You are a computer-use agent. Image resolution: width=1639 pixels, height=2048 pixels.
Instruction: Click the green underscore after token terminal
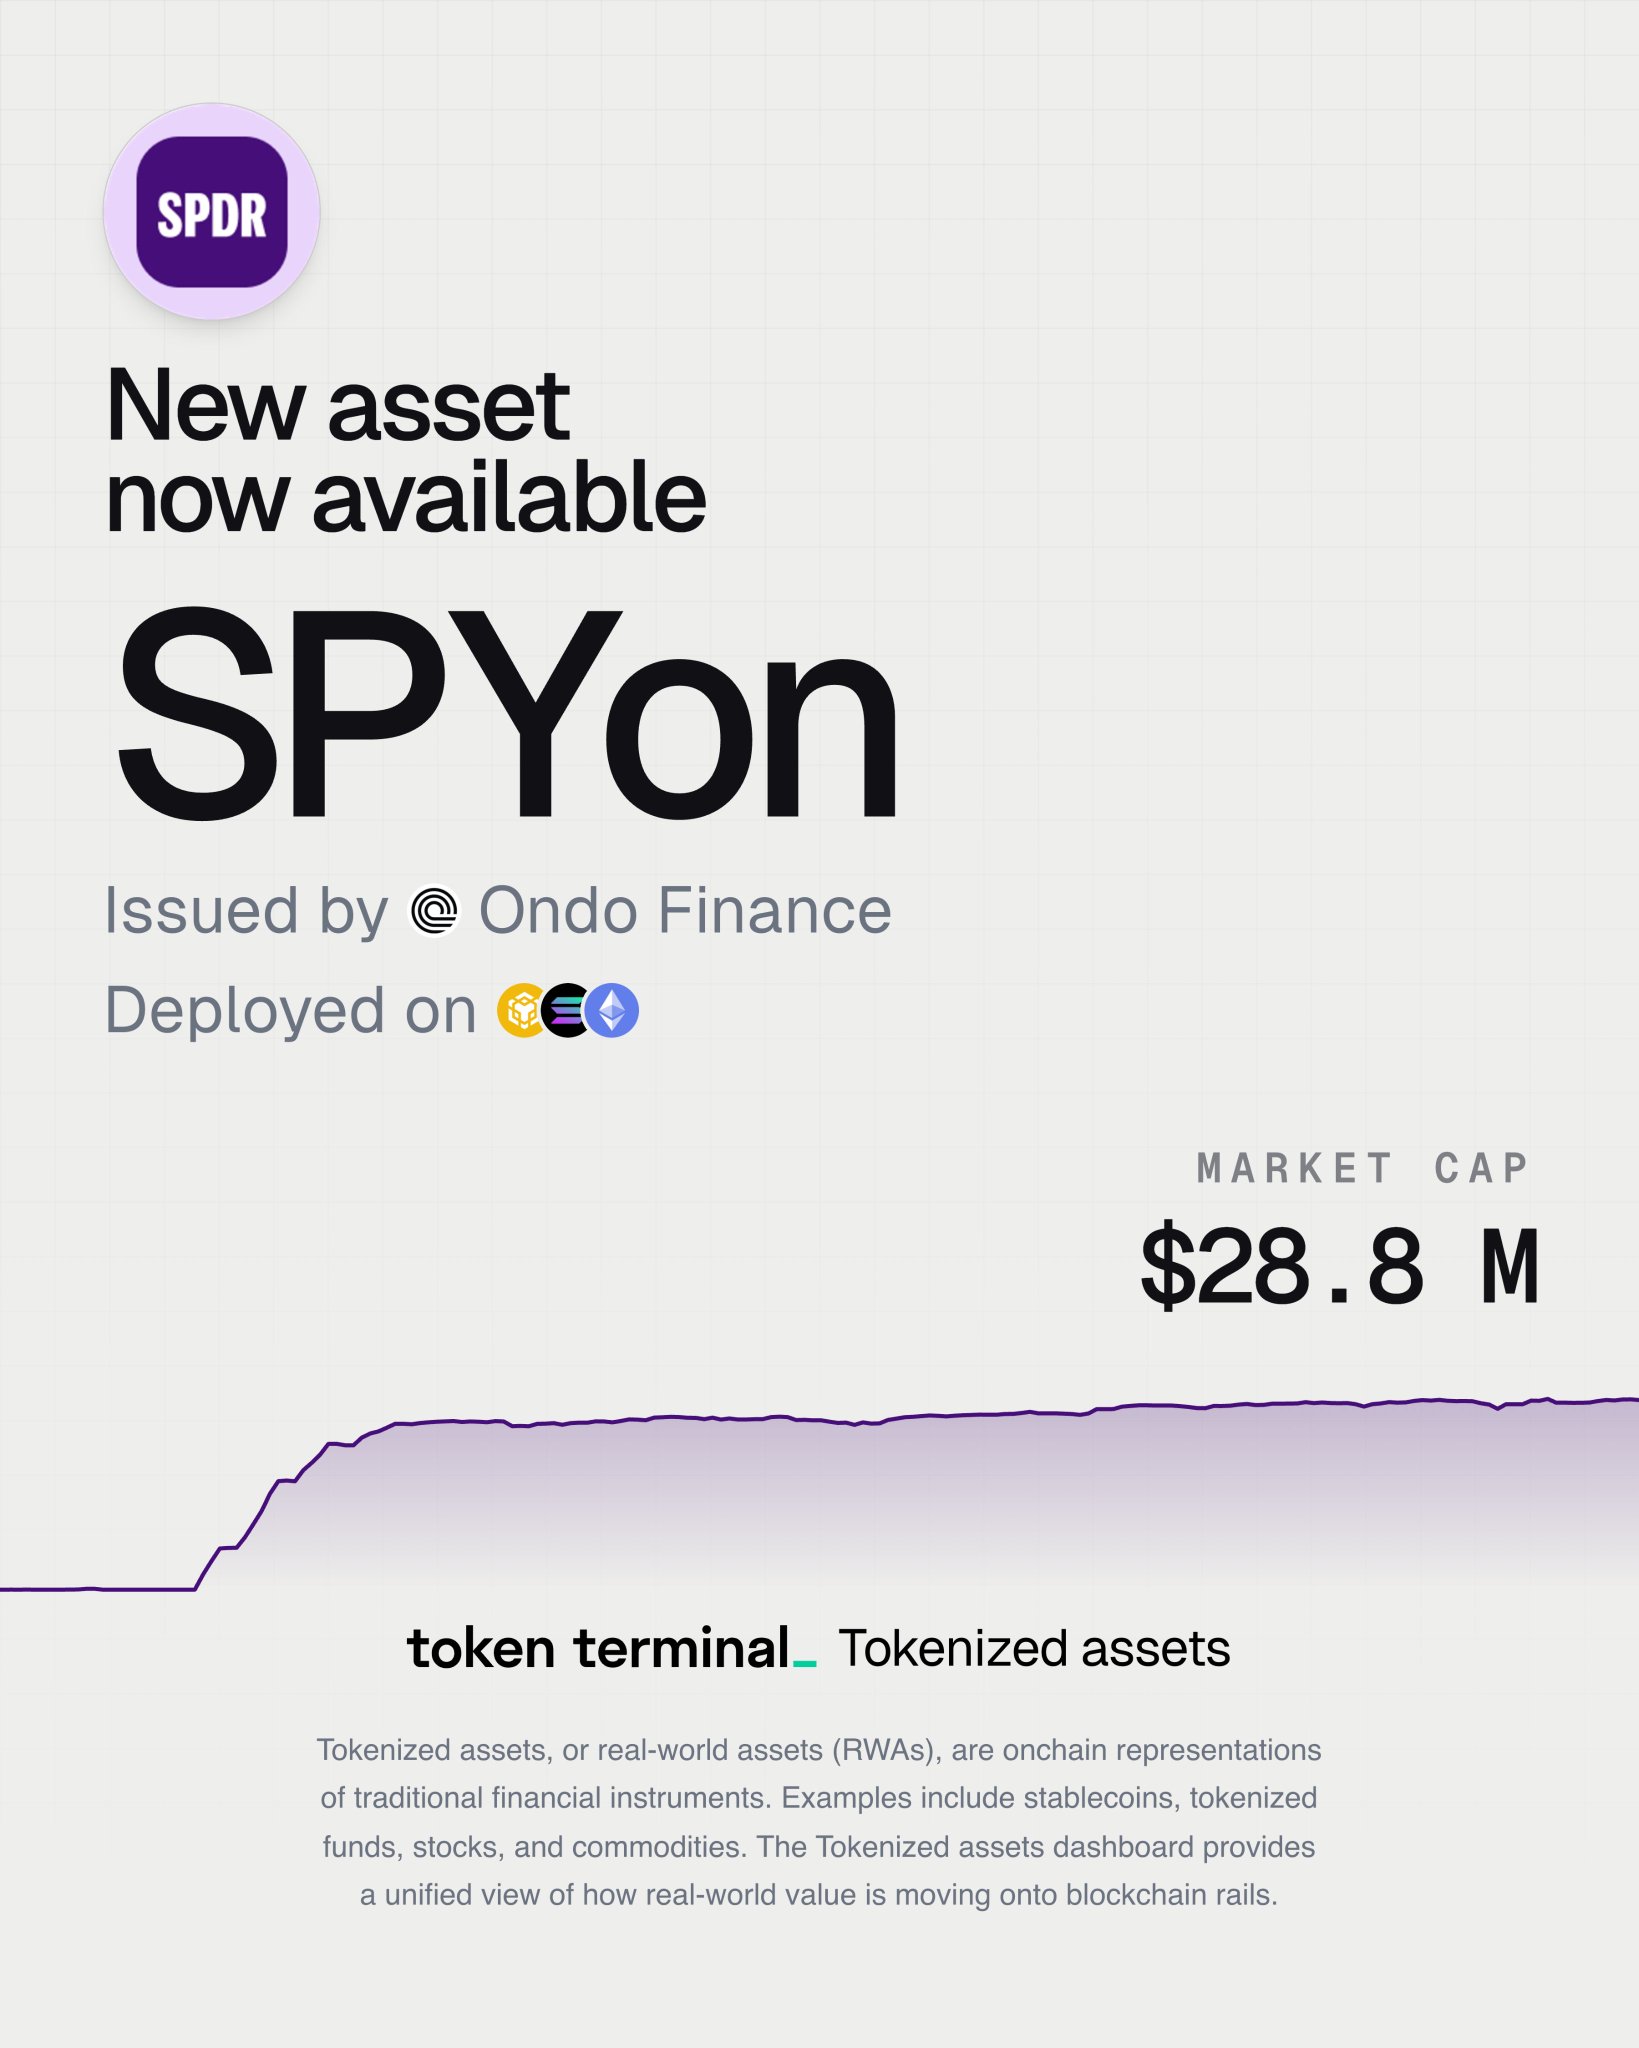[805, 1664]
